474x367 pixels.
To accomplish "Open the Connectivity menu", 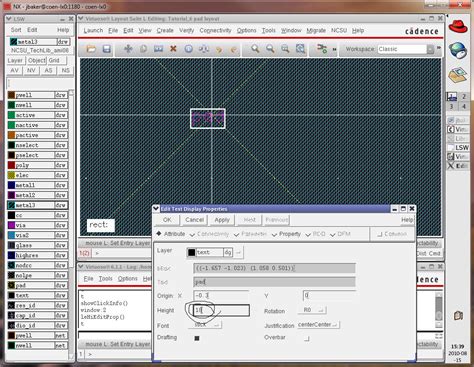I will tap(215, 30).
